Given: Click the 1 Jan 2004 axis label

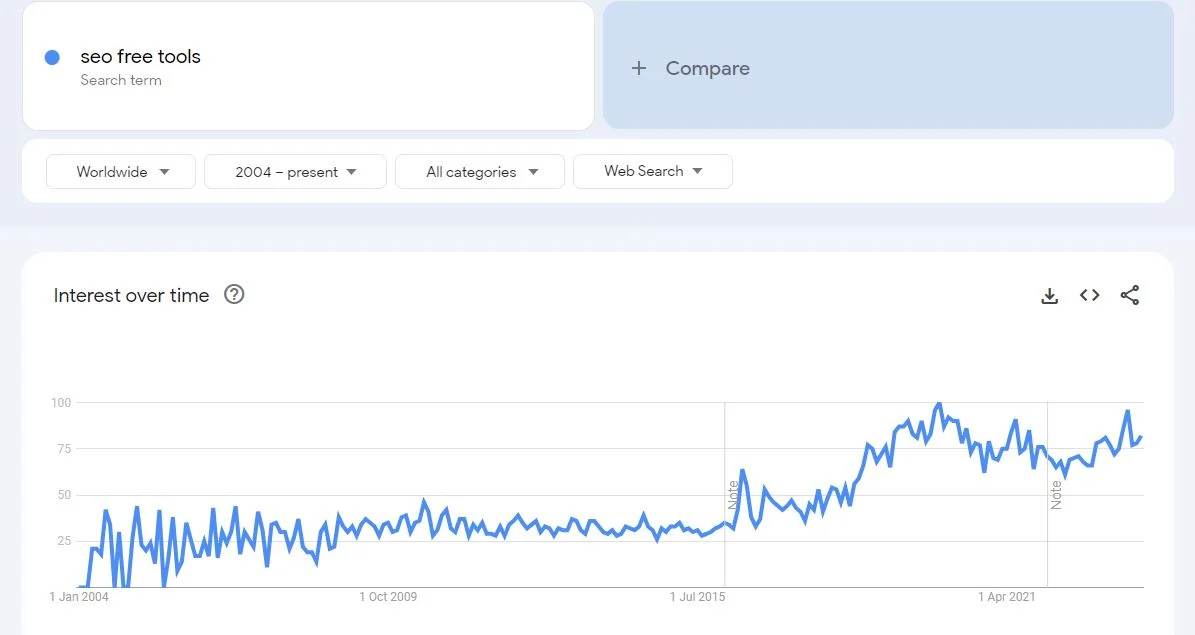Looking at the screenshot, I should (x=79, y=596).
